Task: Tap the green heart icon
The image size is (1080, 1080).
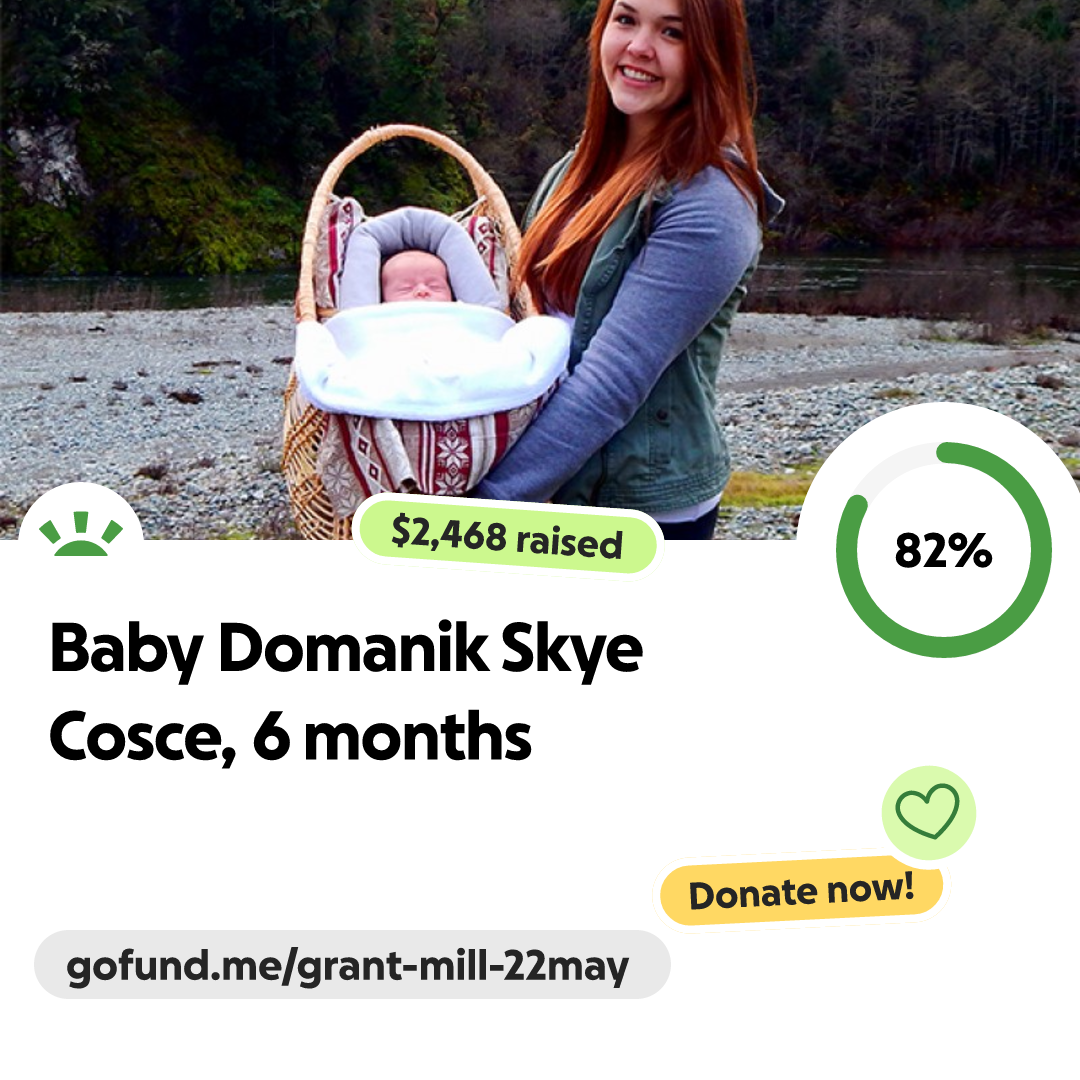Action: tap(927, 811)
